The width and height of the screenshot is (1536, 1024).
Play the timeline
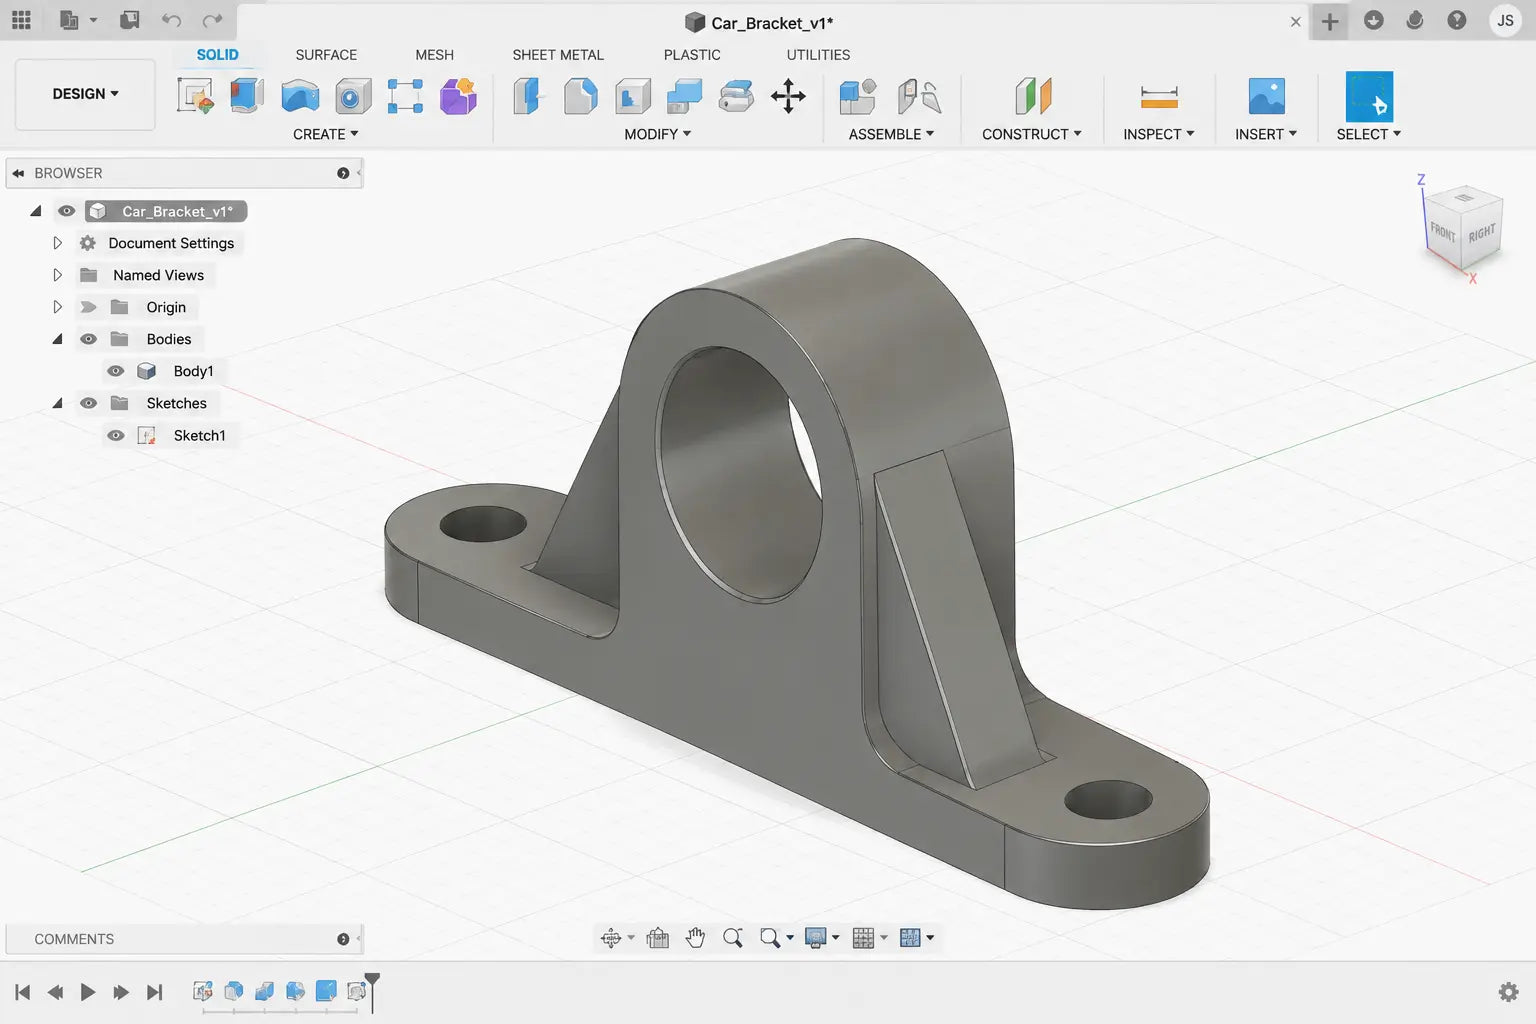point(88,992)
